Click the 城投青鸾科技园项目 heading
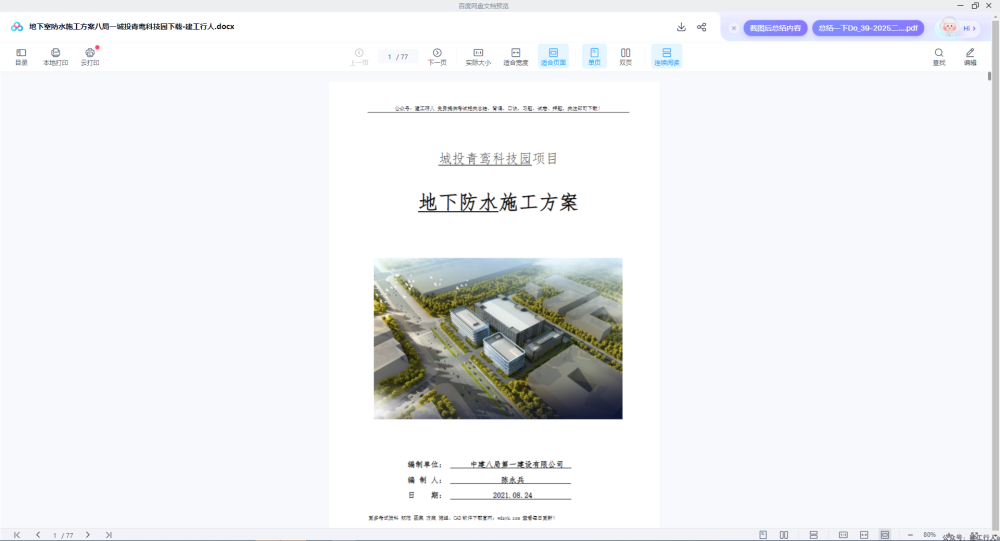1000x541 pixels. point(498,159)
